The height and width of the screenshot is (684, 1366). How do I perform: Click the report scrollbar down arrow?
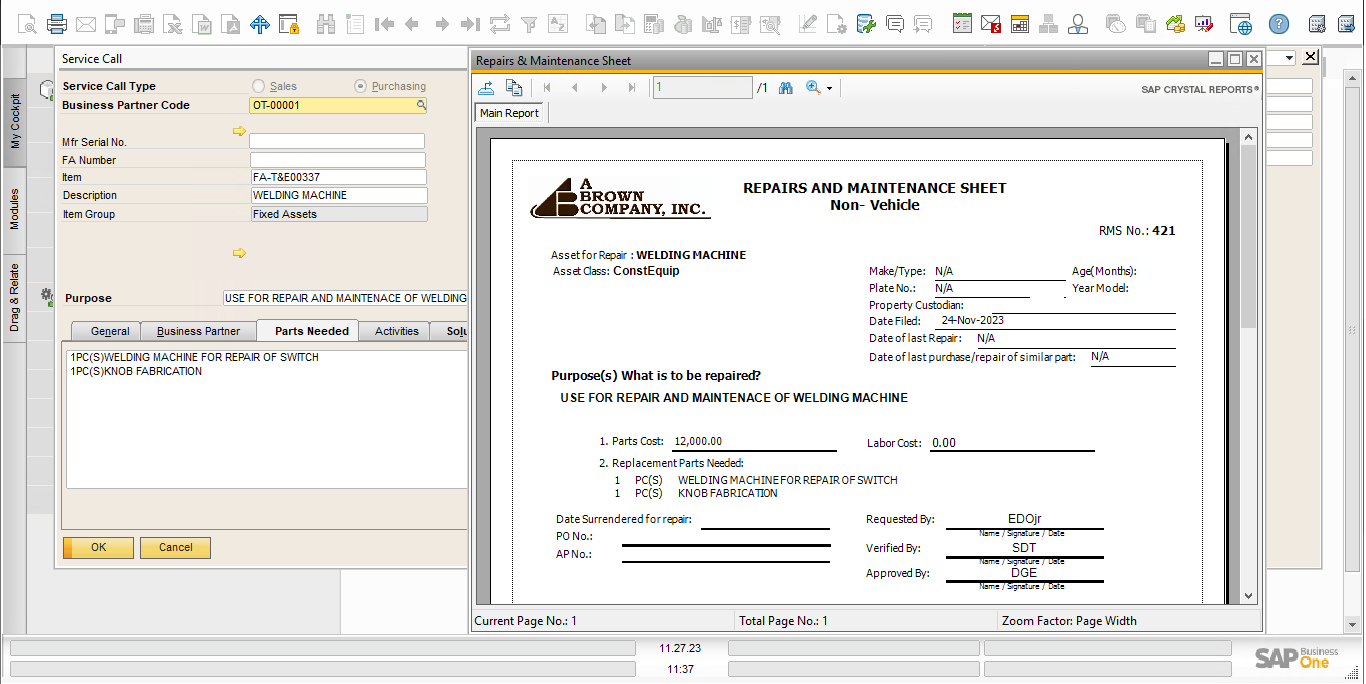coord(1248,596)
